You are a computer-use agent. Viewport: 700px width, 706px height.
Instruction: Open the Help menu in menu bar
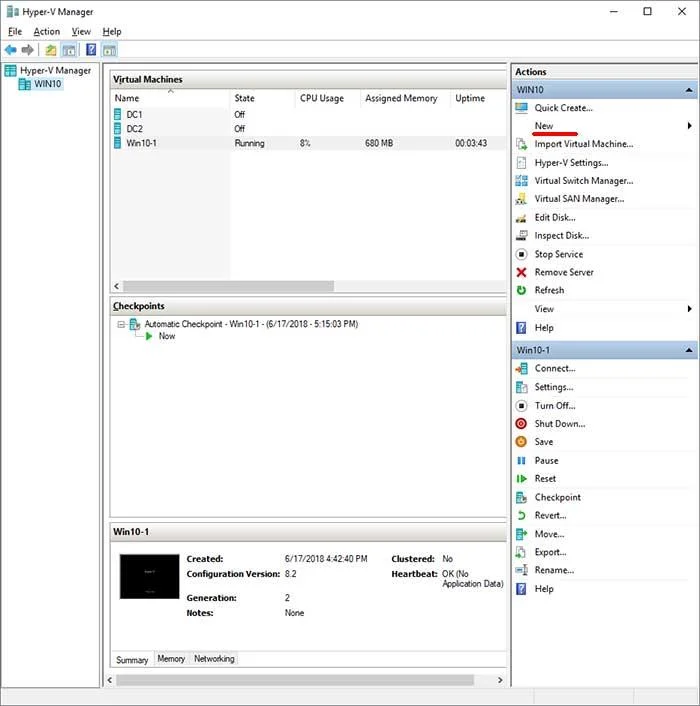click(x=112, y=32)
